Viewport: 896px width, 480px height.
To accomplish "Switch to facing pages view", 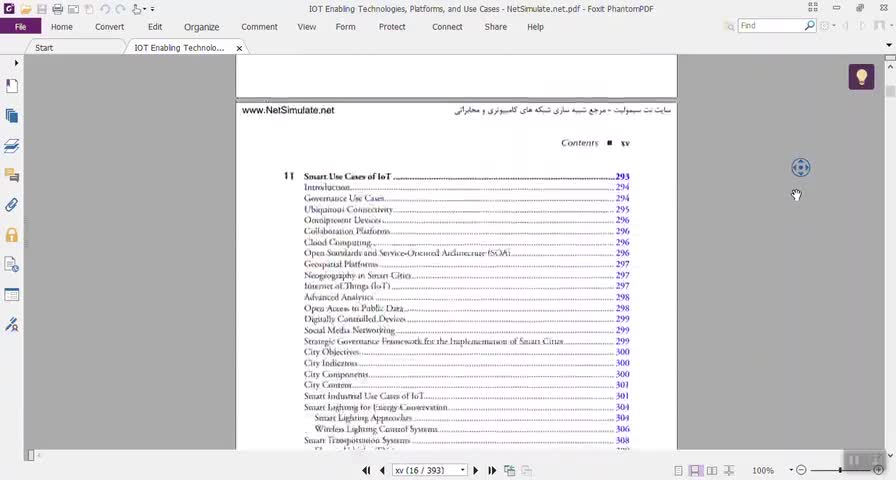I will 712,470.
